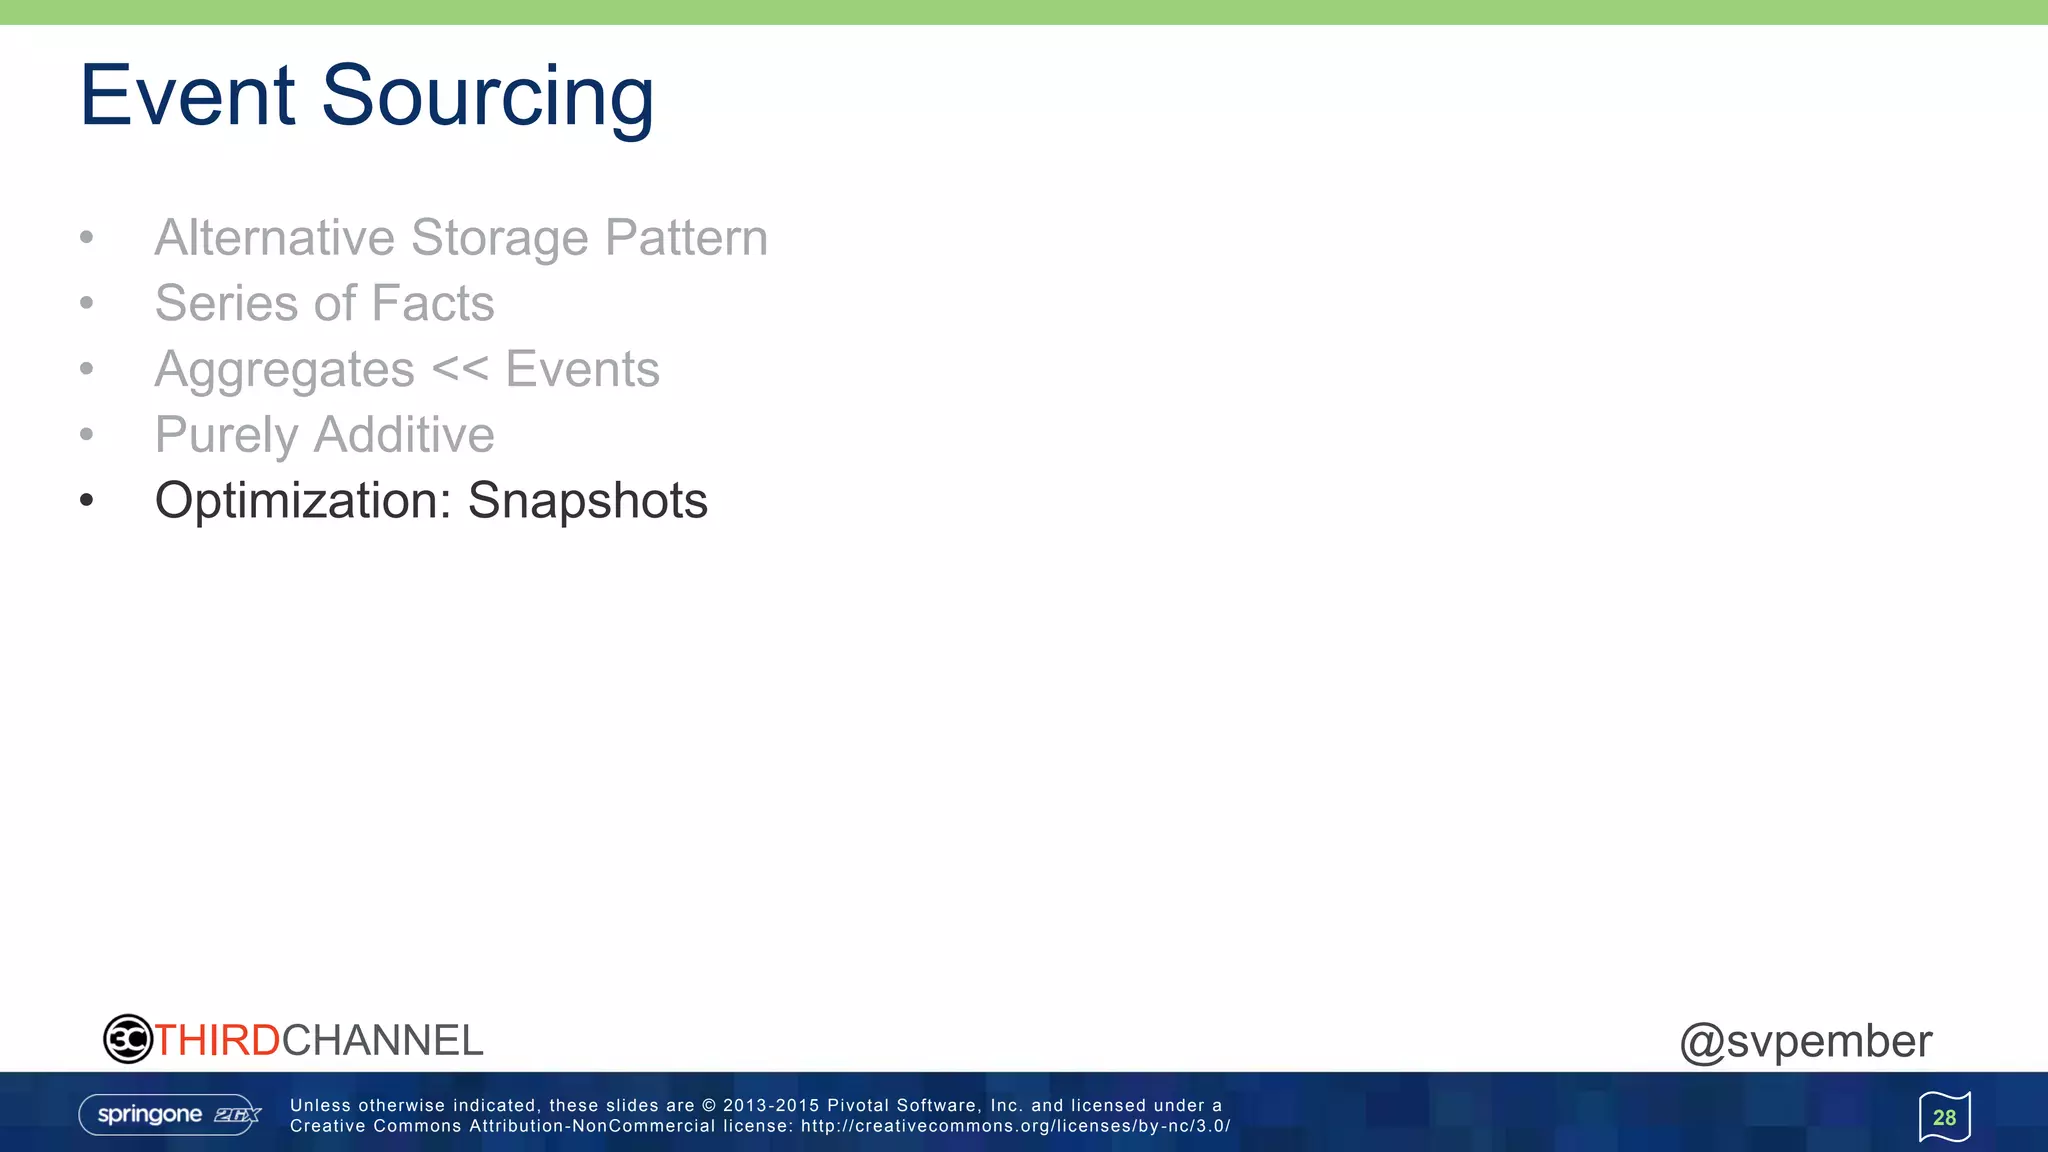Click the SpringOne 2GX logo badge
Screen dimensions: 2048x1152
click(170, 1115)
